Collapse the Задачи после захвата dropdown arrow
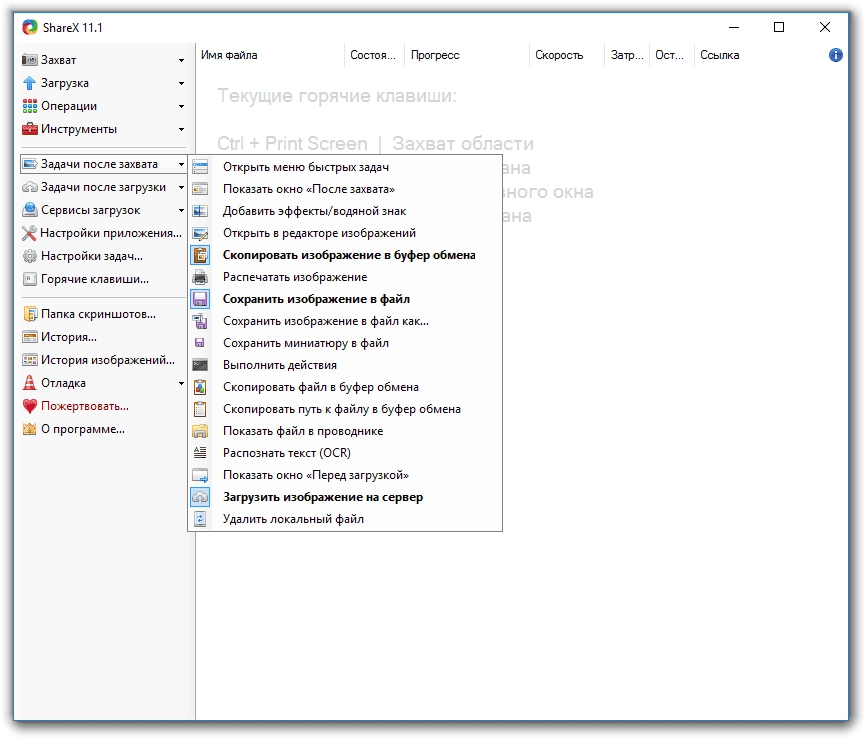 (x=181, y=165)
